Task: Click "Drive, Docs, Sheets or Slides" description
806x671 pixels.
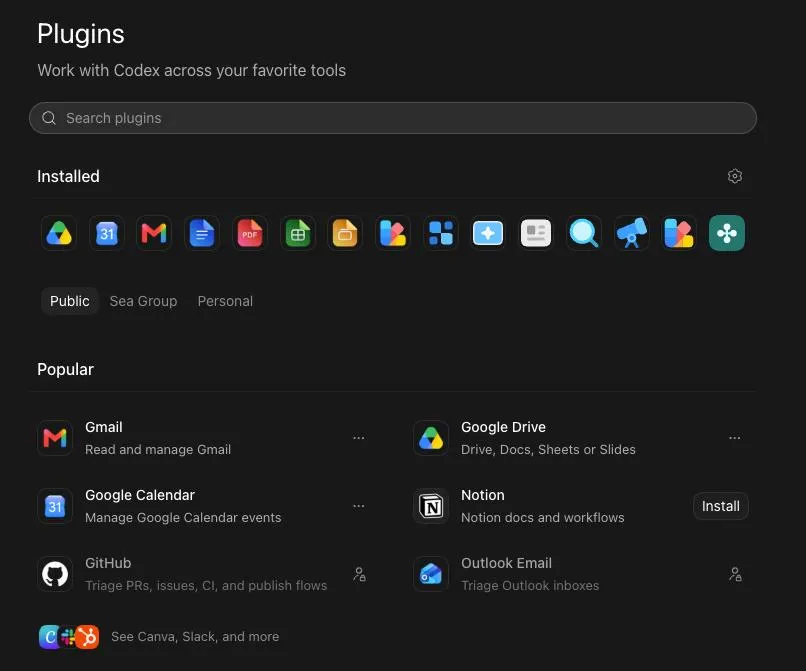Action: [548, 450]
